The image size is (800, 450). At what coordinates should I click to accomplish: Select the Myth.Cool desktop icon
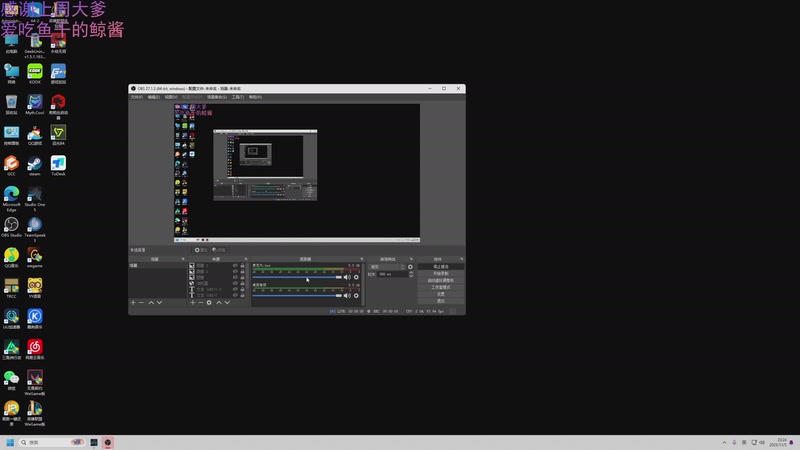35,105
